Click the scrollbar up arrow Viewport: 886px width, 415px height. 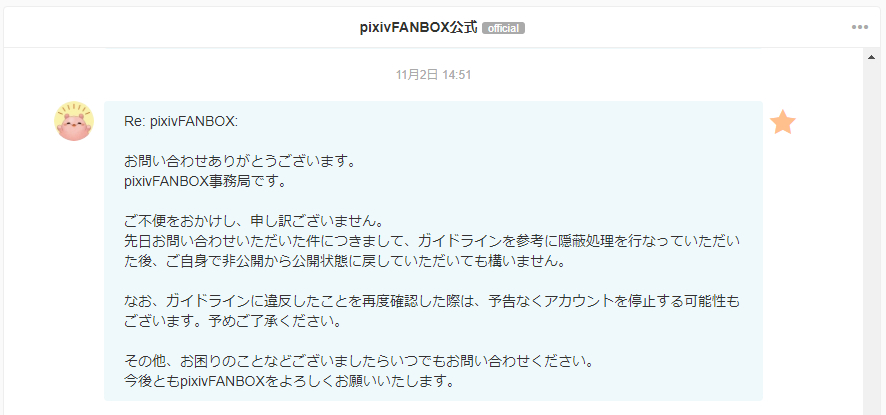click(x=871, y=57)
